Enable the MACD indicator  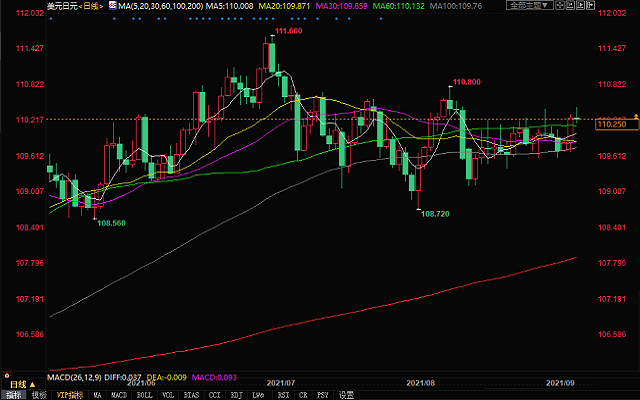[118, 395]
